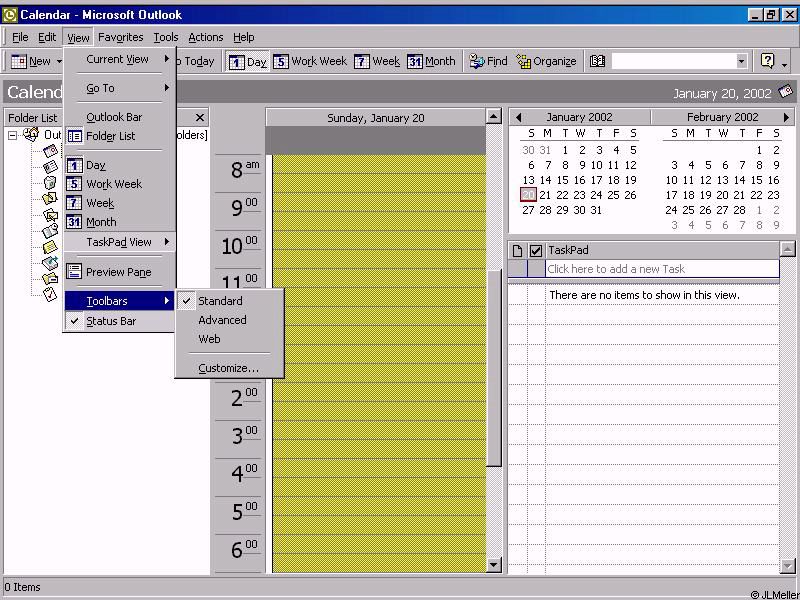Open the Actions menu
Screen dimensions: 800x600
tap(206, 37)
